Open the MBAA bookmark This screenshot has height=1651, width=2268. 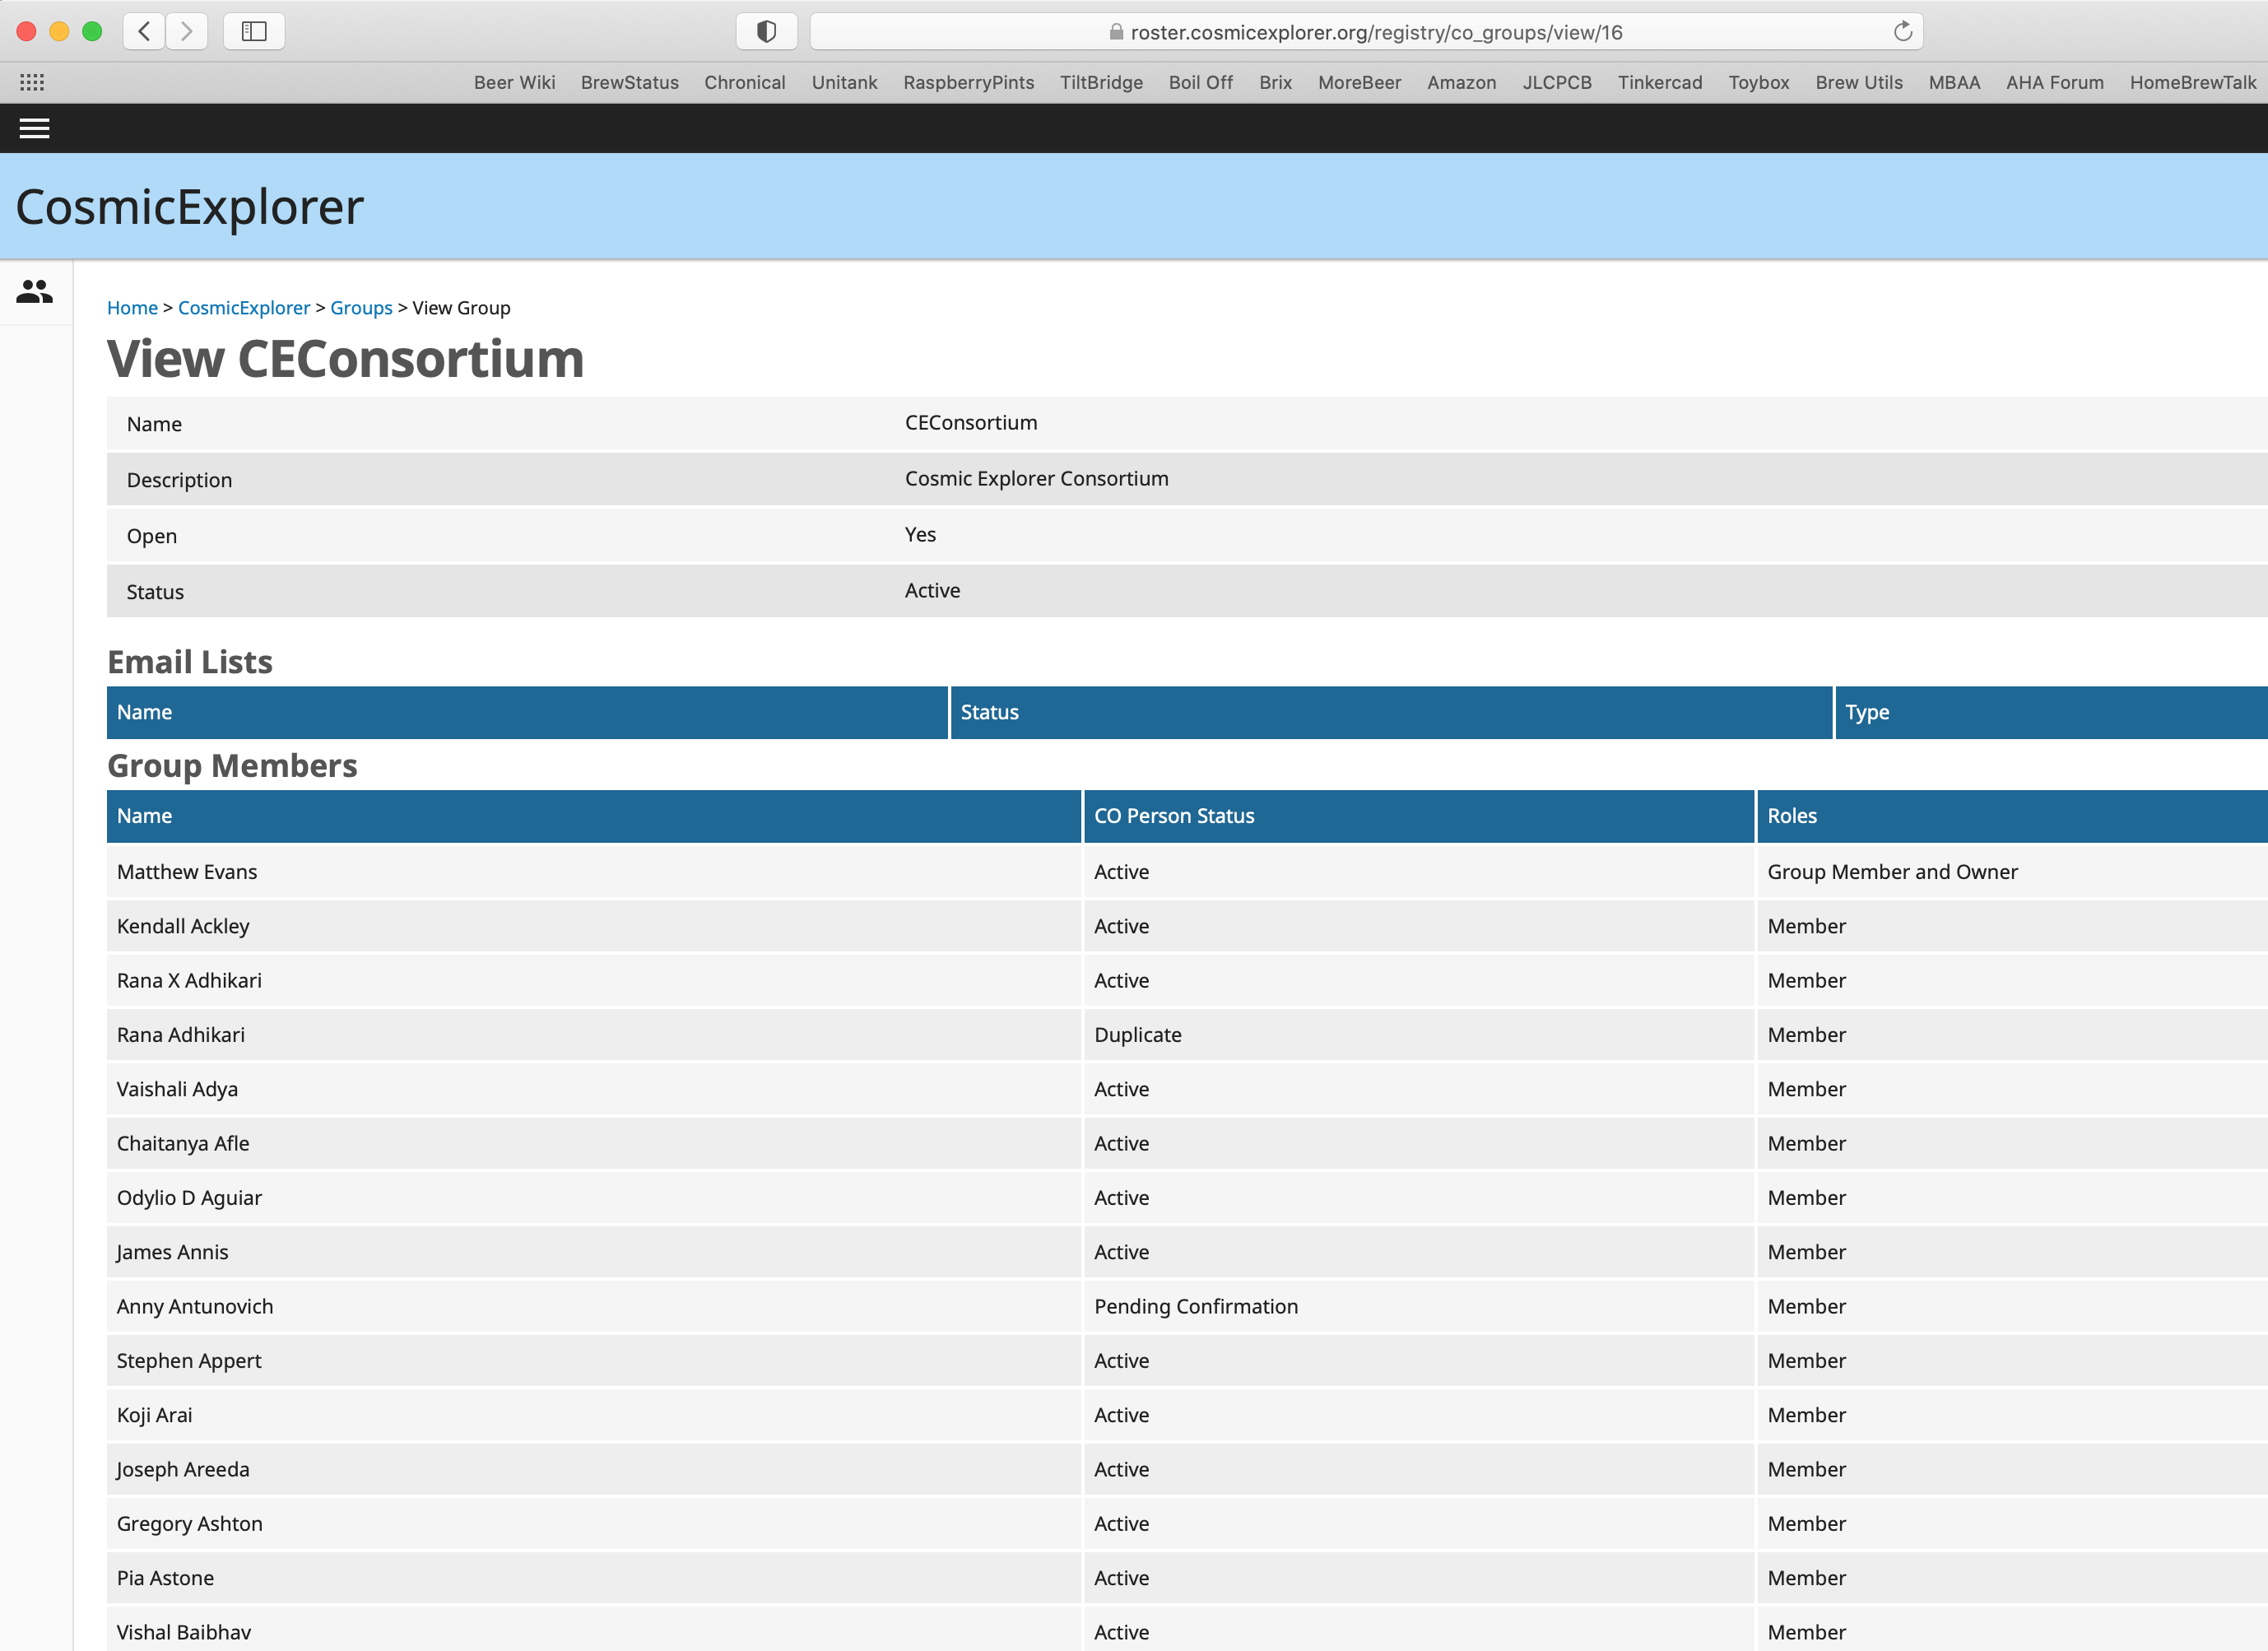click(x=1955, y=82)
